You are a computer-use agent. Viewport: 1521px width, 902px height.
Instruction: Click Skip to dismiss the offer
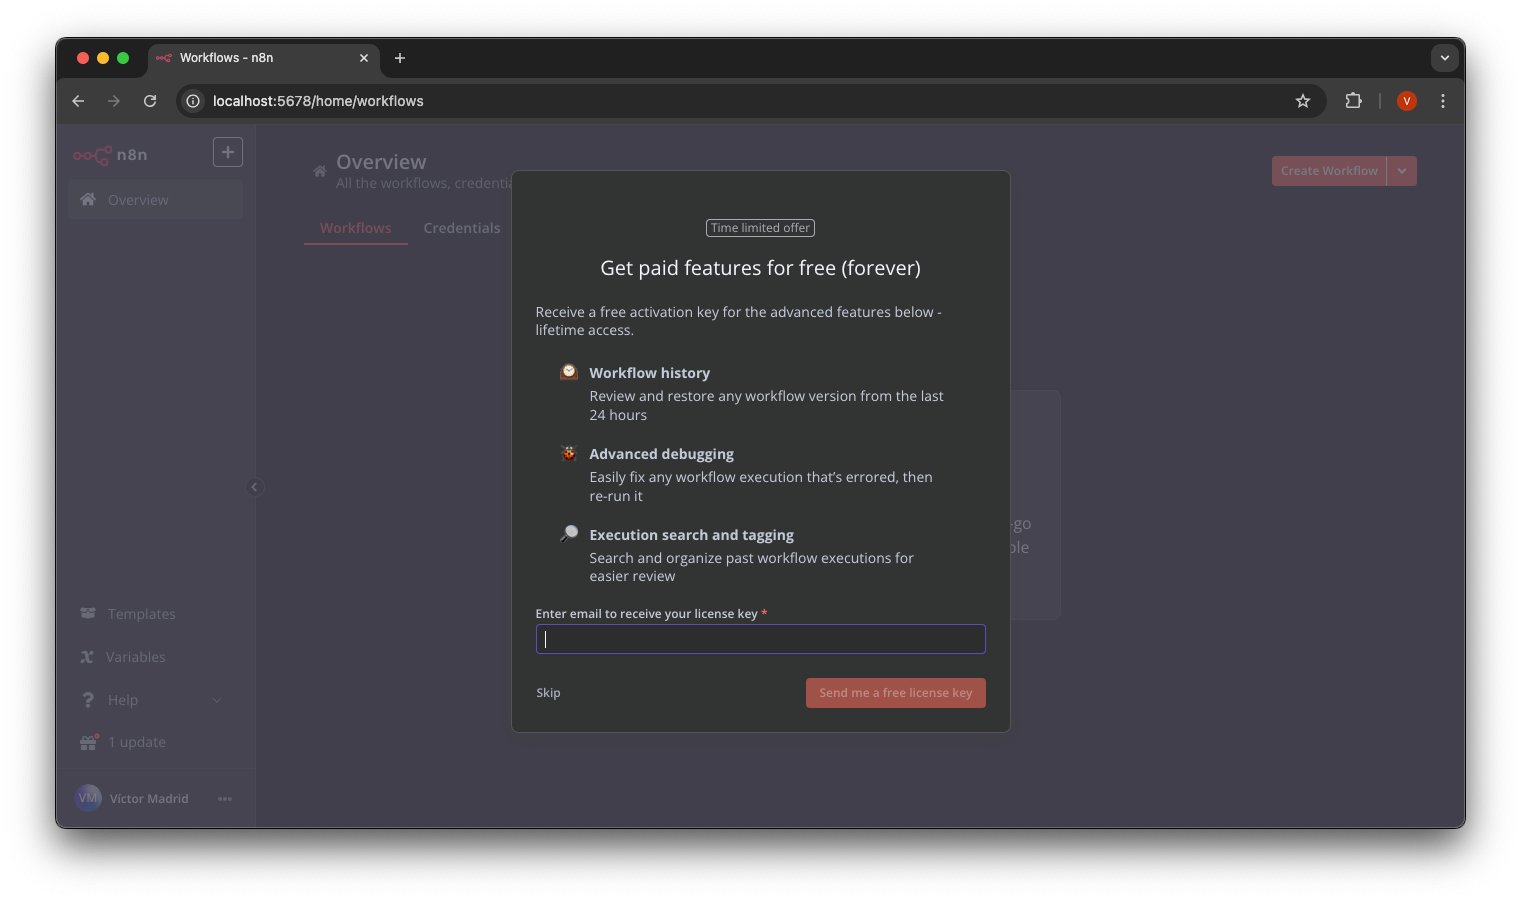[548, 693]
